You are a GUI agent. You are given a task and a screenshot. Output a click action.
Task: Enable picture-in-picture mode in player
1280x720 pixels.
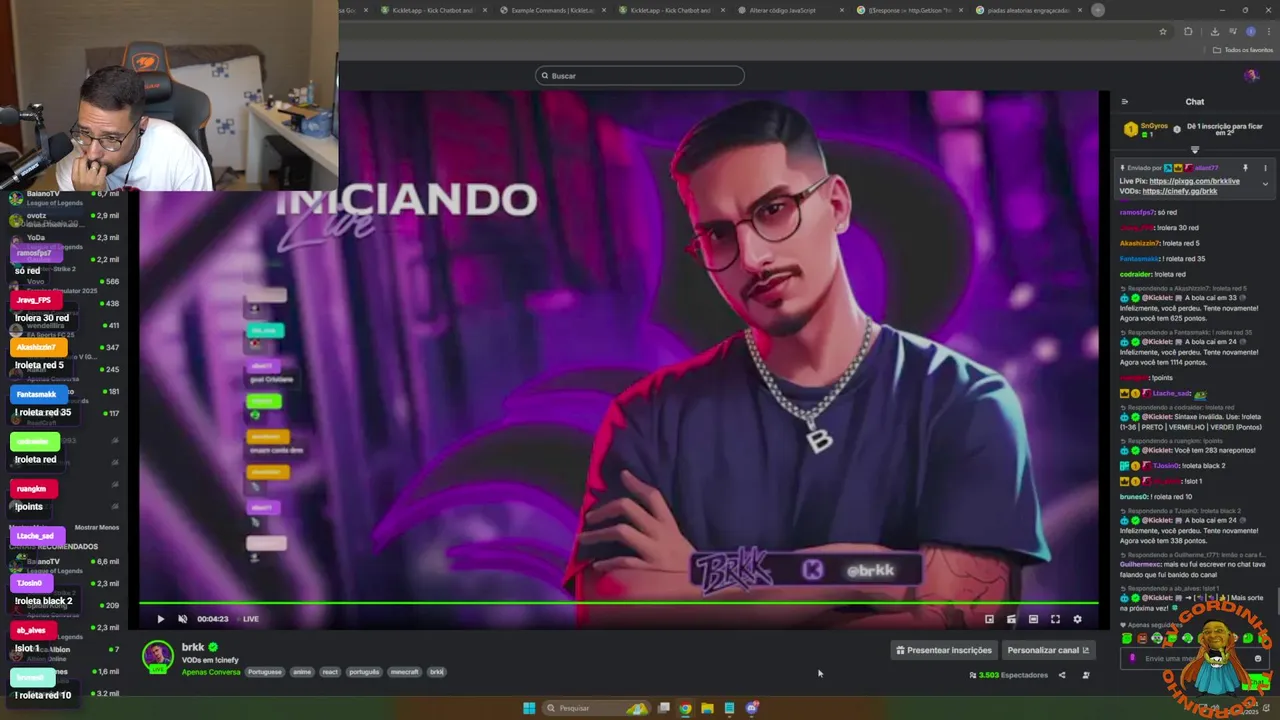coord(989,619)
